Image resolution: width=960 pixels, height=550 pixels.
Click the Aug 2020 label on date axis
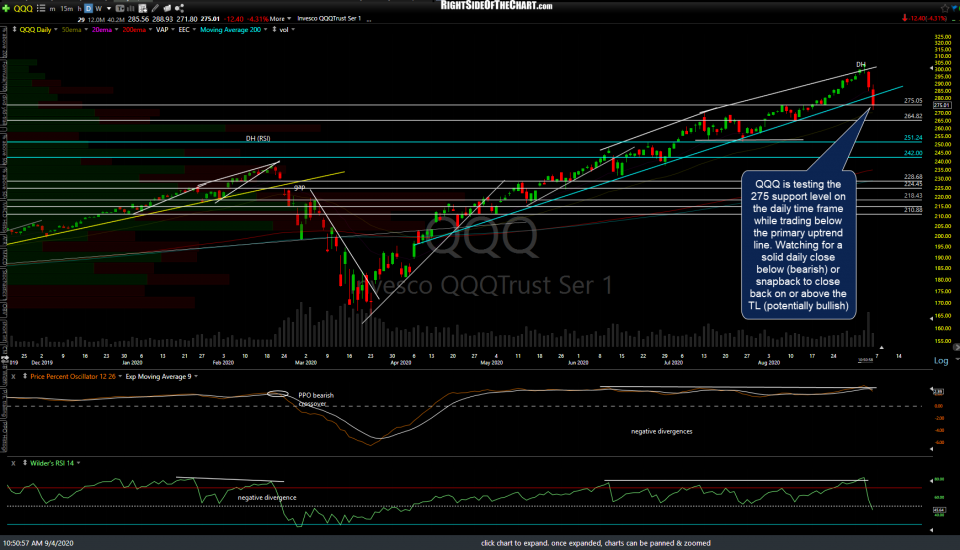769,363
